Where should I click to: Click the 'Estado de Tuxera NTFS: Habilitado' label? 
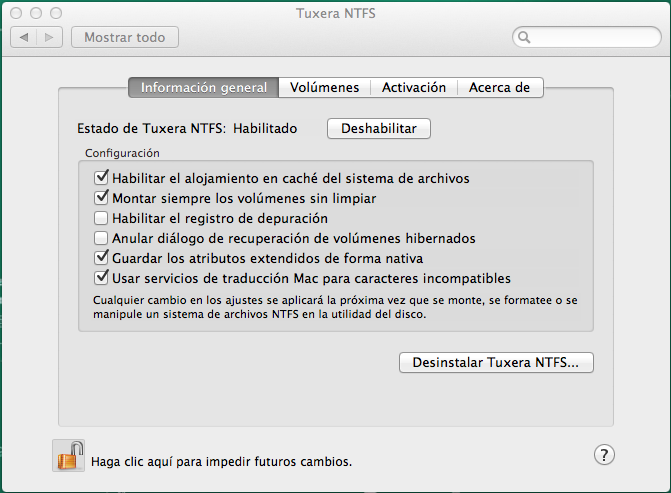coord(187,128)
